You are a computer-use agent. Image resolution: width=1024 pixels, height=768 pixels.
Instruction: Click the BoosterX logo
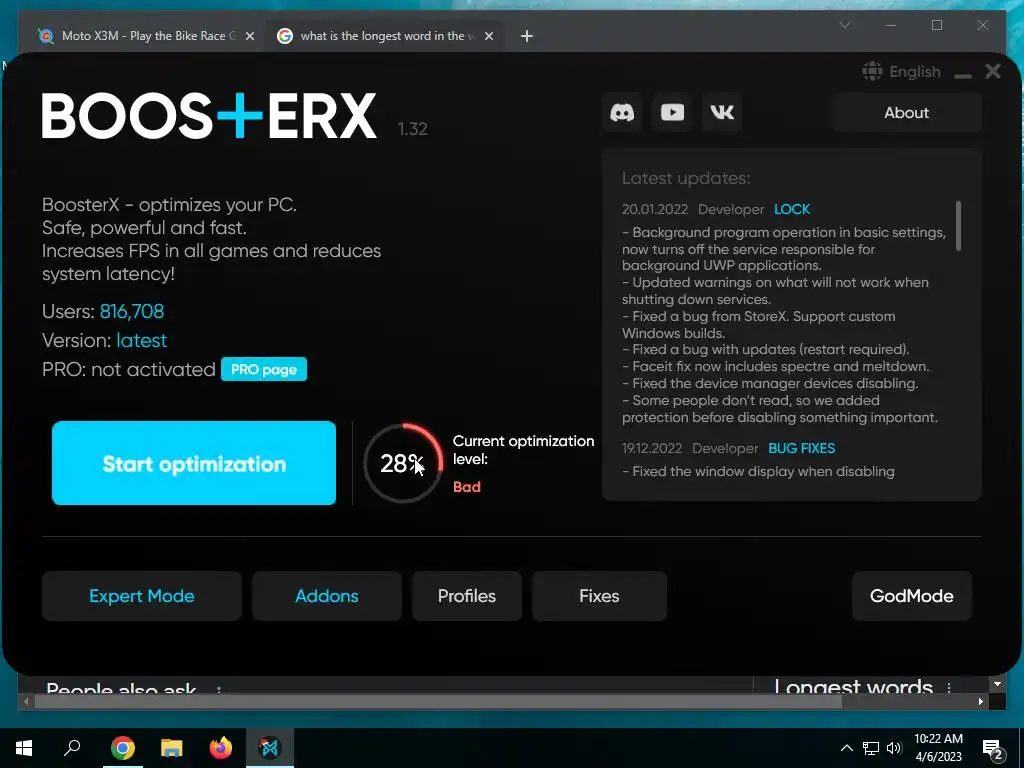[209, 116]
